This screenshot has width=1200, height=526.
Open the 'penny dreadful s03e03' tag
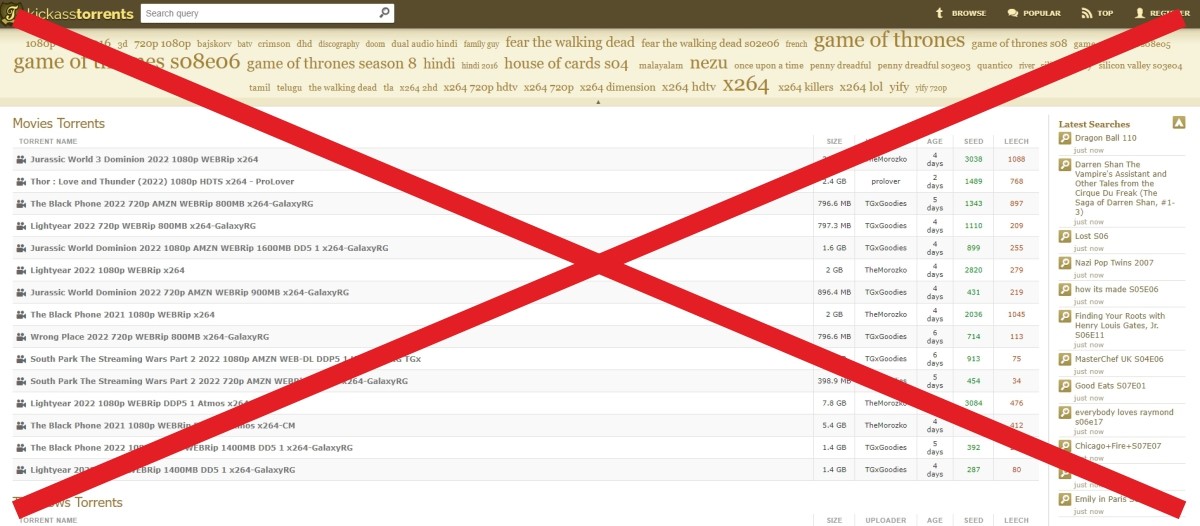[x=924, y=66]
